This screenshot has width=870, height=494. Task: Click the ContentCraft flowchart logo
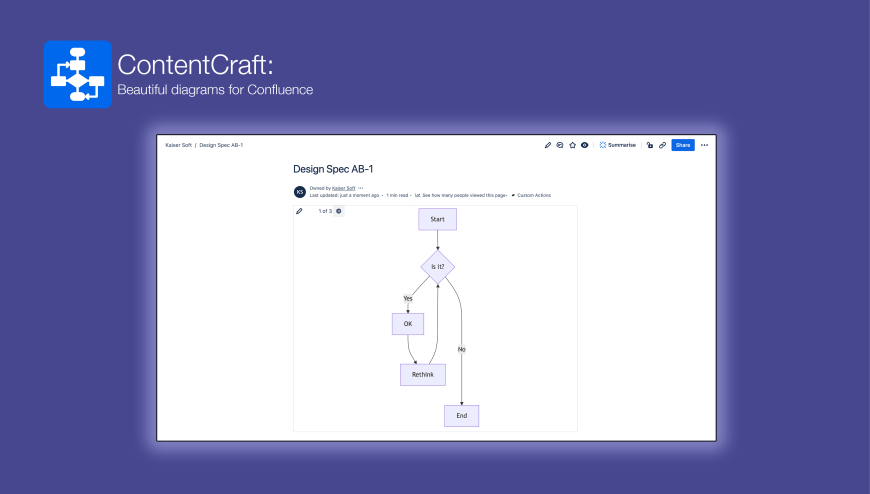click(78, 74)
